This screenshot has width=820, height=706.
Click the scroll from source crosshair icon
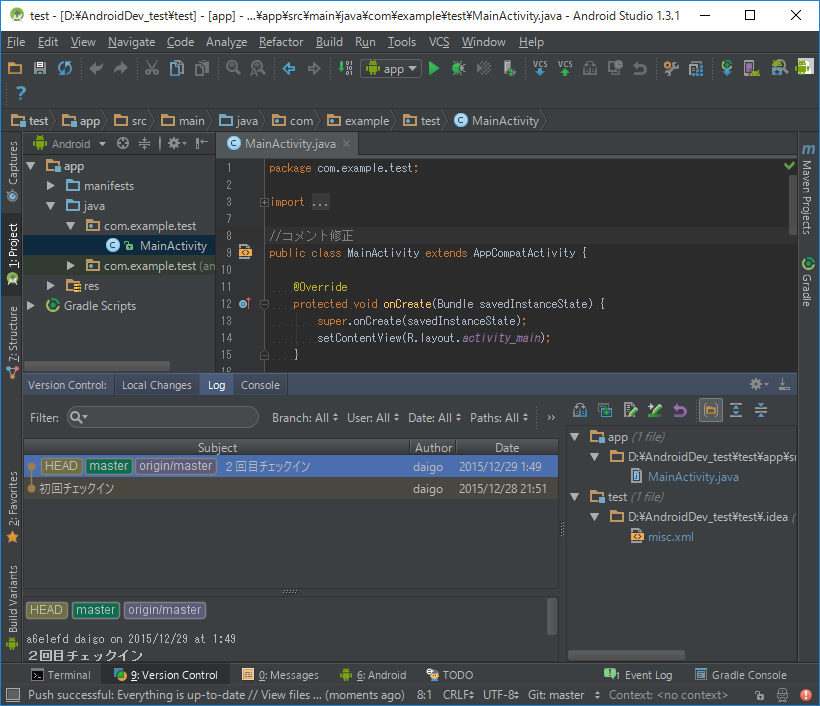(123, 143)
